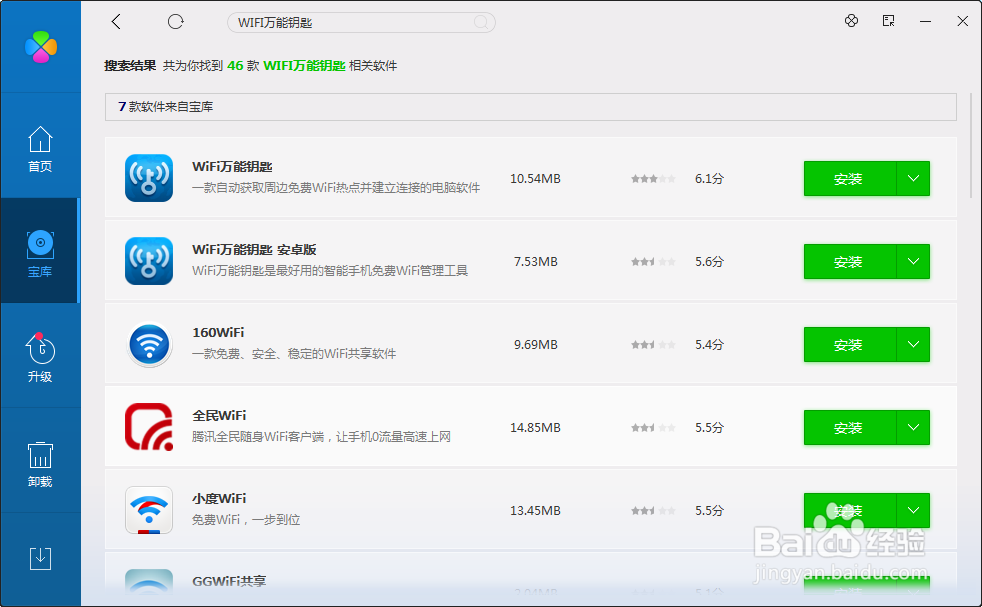Click the colorful clover app logo
This screenshot has width=982, height=607.
pos(41,47)
